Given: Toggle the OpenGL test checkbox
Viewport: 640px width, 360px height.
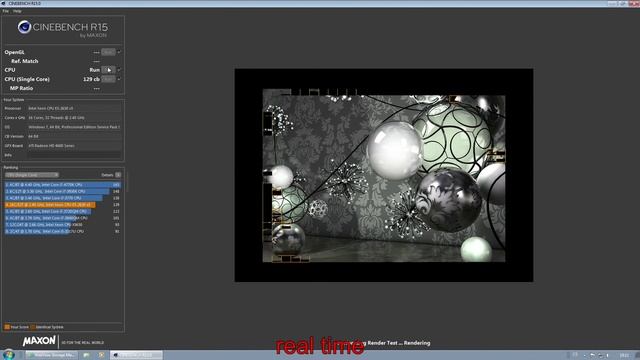Looking at the screenshot, I should pyautogui.click(x=119, y=52).
